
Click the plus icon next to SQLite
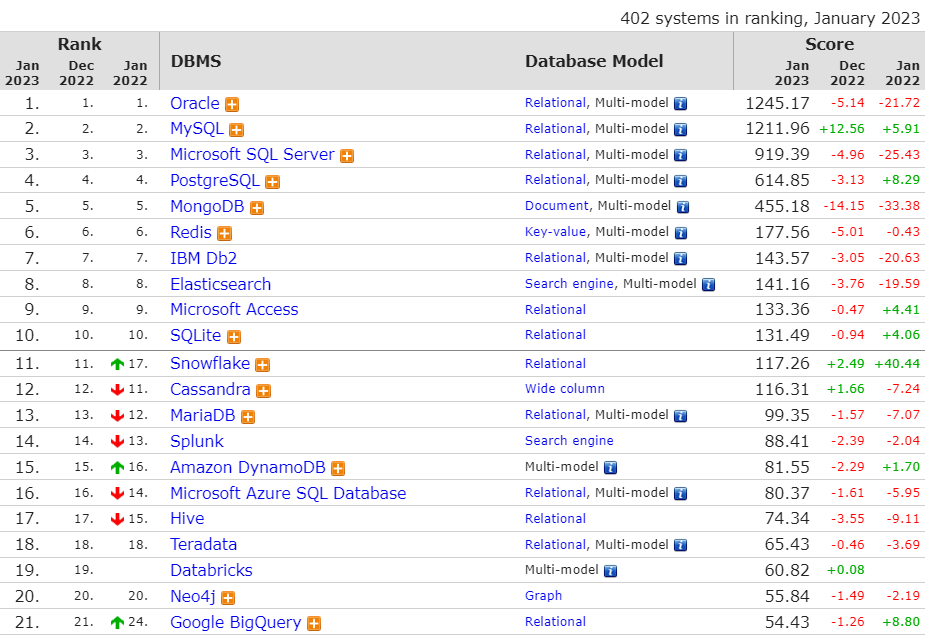234,337
